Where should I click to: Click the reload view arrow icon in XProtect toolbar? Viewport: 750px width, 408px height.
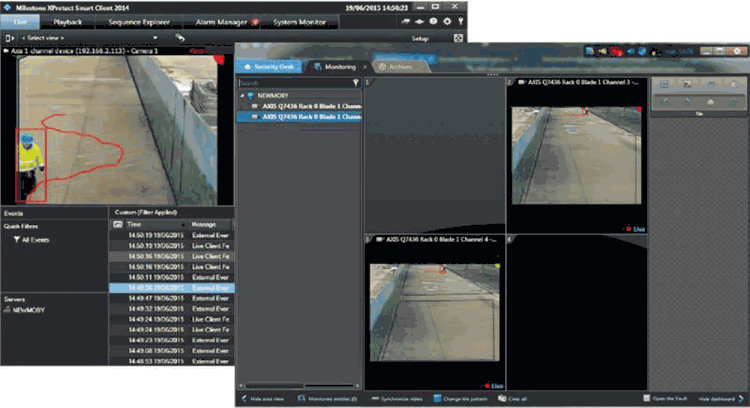coord(180,37)
